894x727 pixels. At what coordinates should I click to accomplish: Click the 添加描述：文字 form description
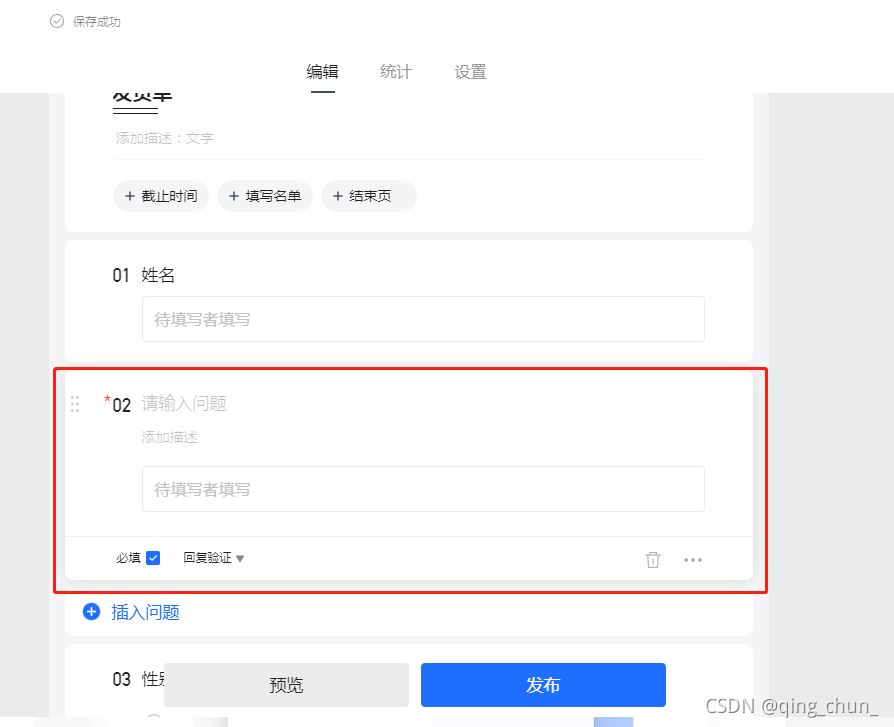point(165,138)
